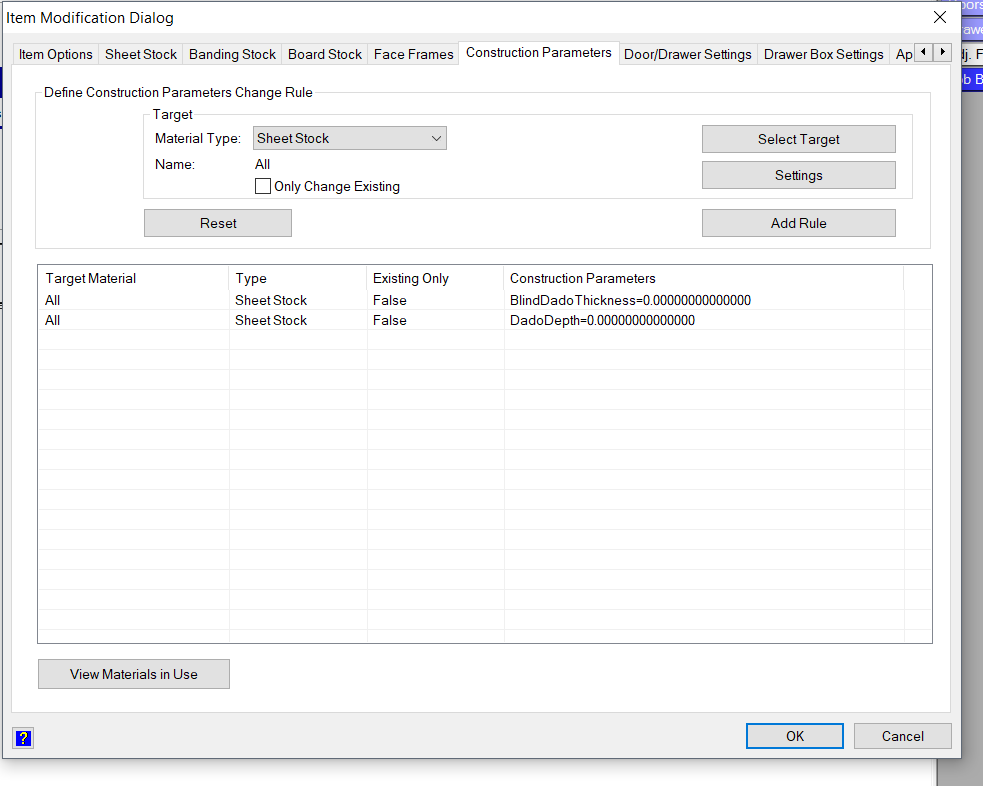The image size is (983, 786).
Task: Click the Settings button
Action: click(798, 175)
